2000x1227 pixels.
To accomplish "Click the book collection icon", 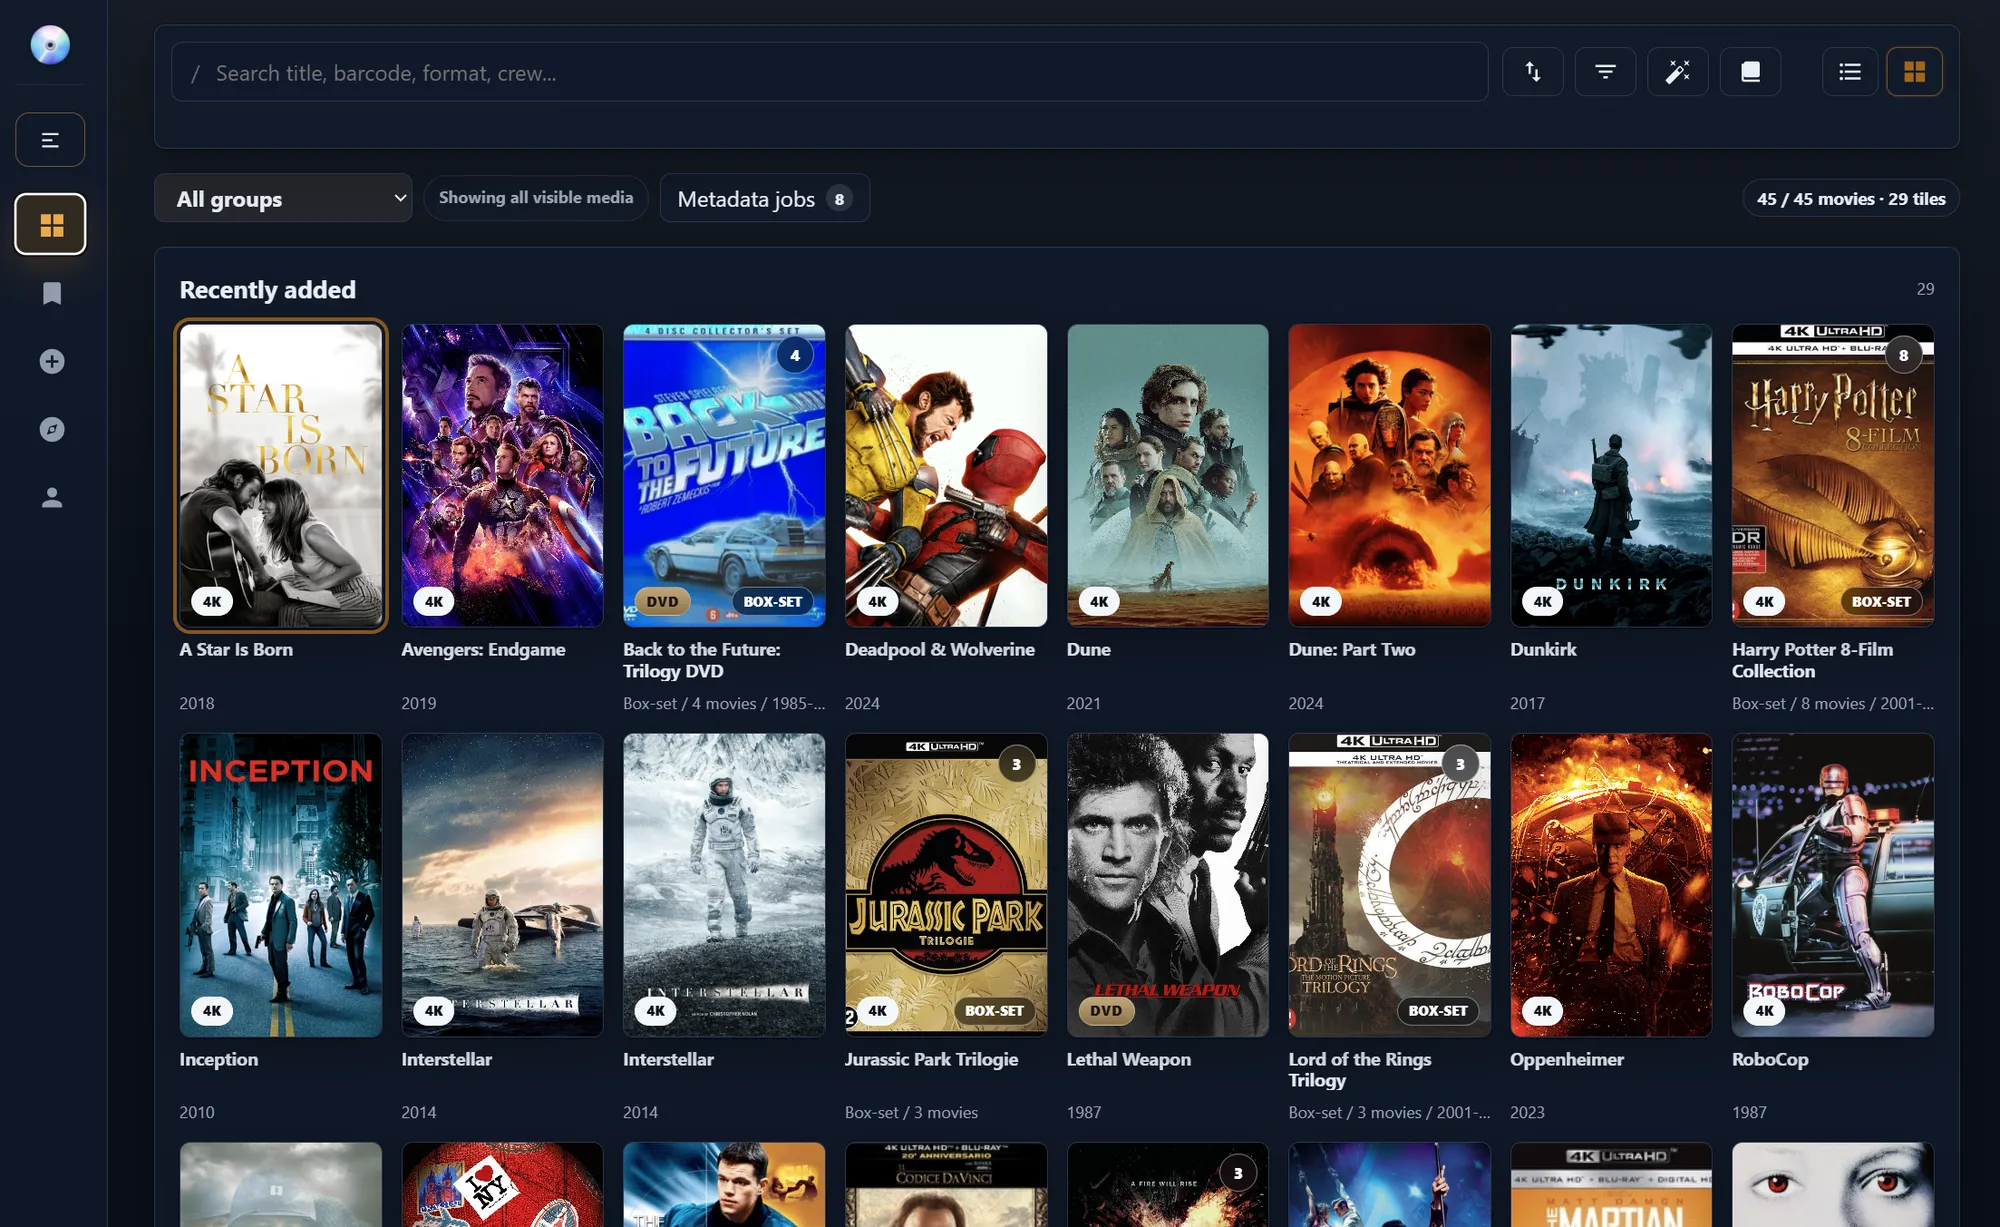I will click(1750, 72).
